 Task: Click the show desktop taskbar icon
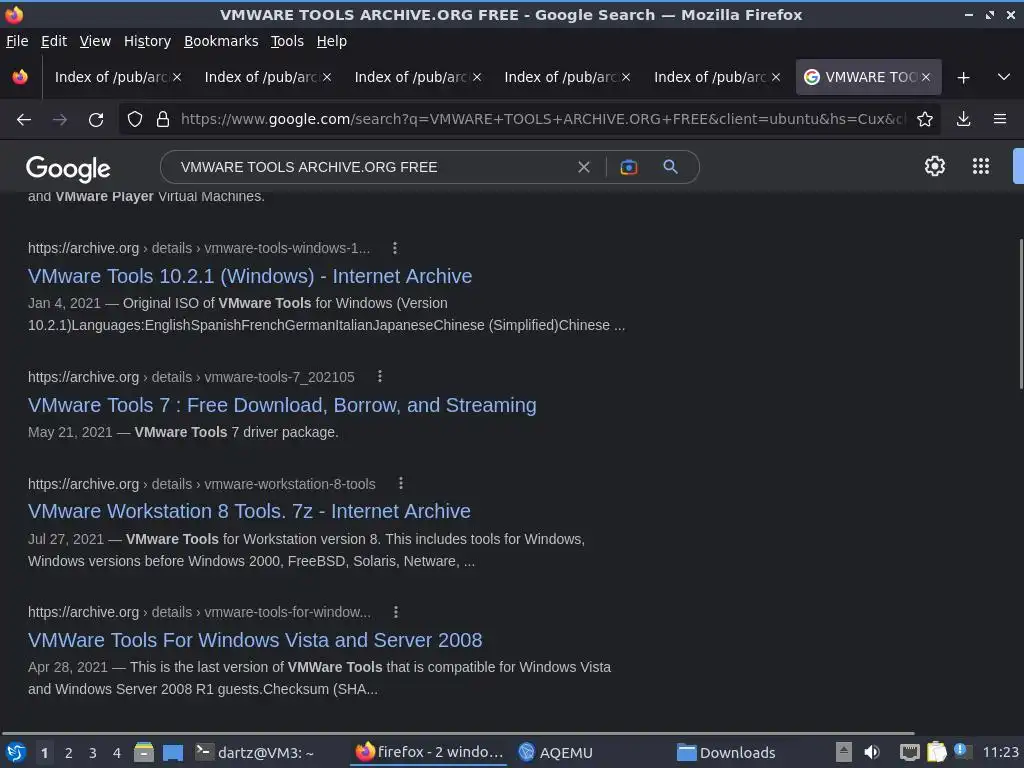point(173,752)
